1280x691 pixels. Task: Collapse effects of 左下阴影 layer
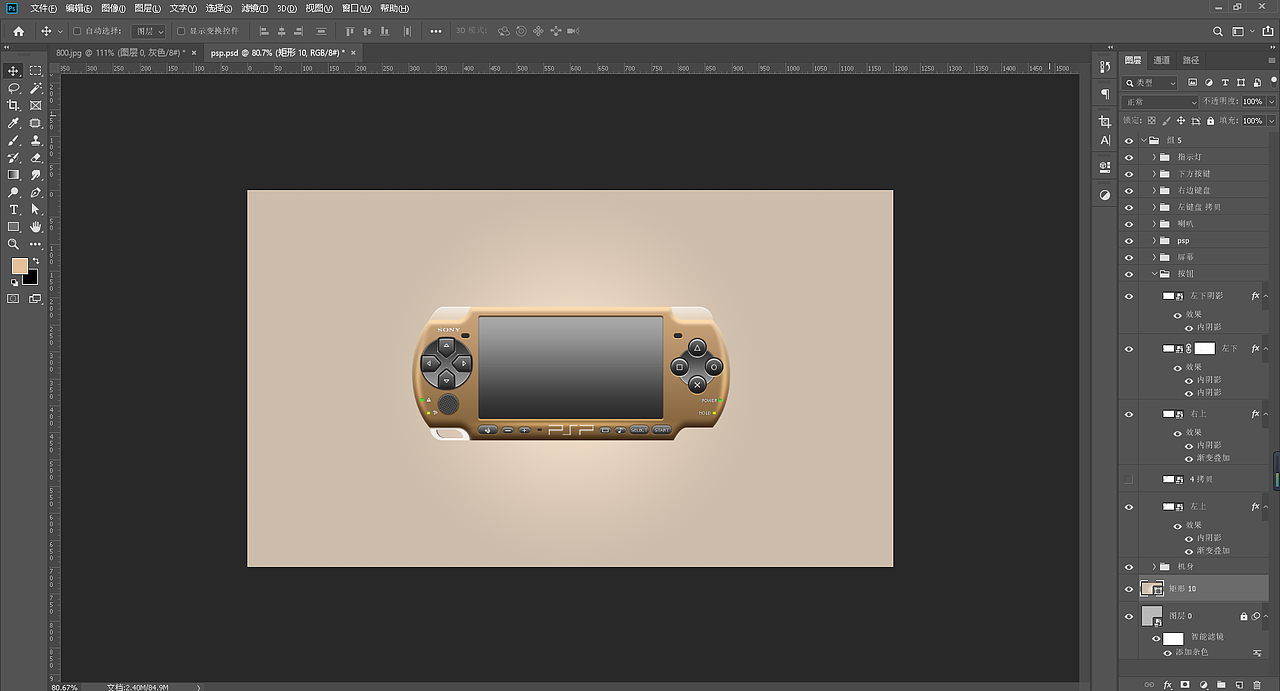(x=1266, y=296)
